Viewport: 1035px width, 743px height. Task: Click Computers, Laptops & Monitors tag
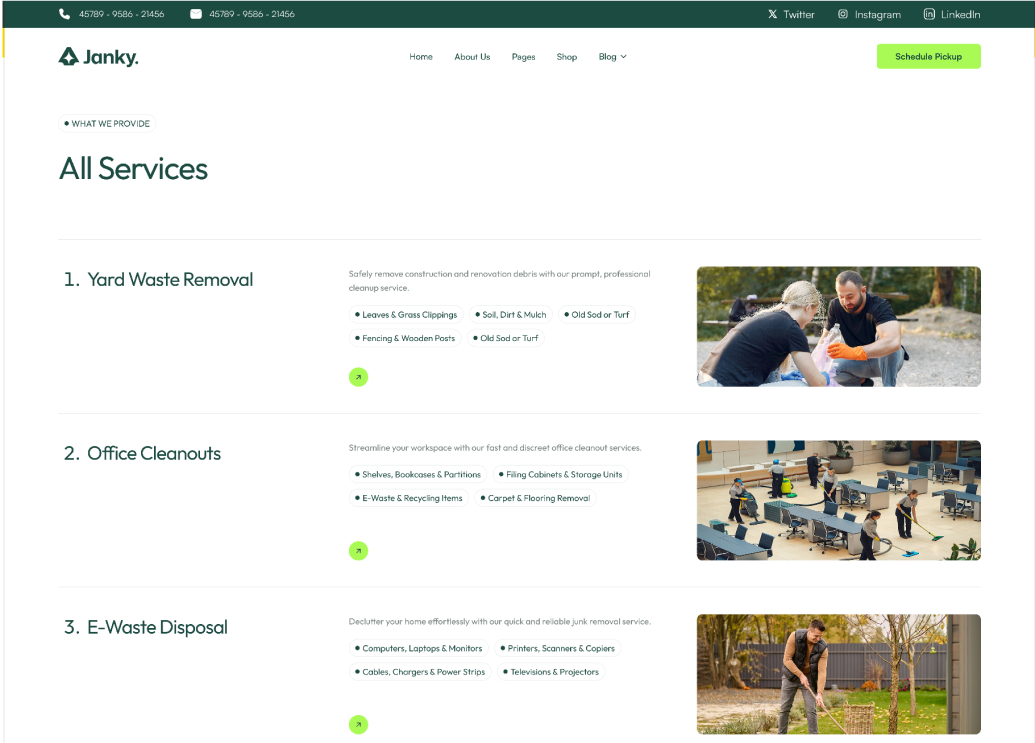(x=418, y=649)
